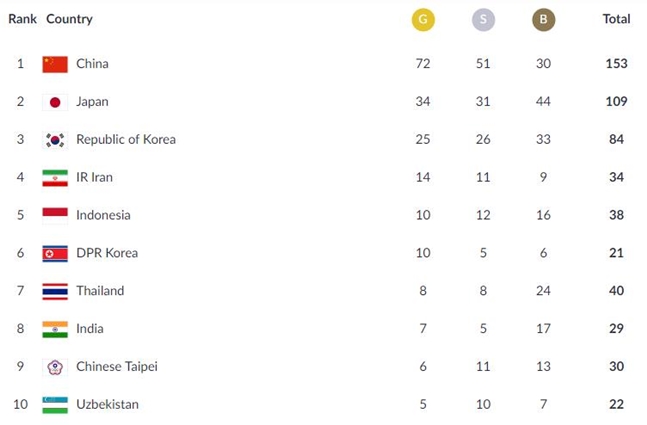
Task: Click the Country column header
Action: coord(69,19)
